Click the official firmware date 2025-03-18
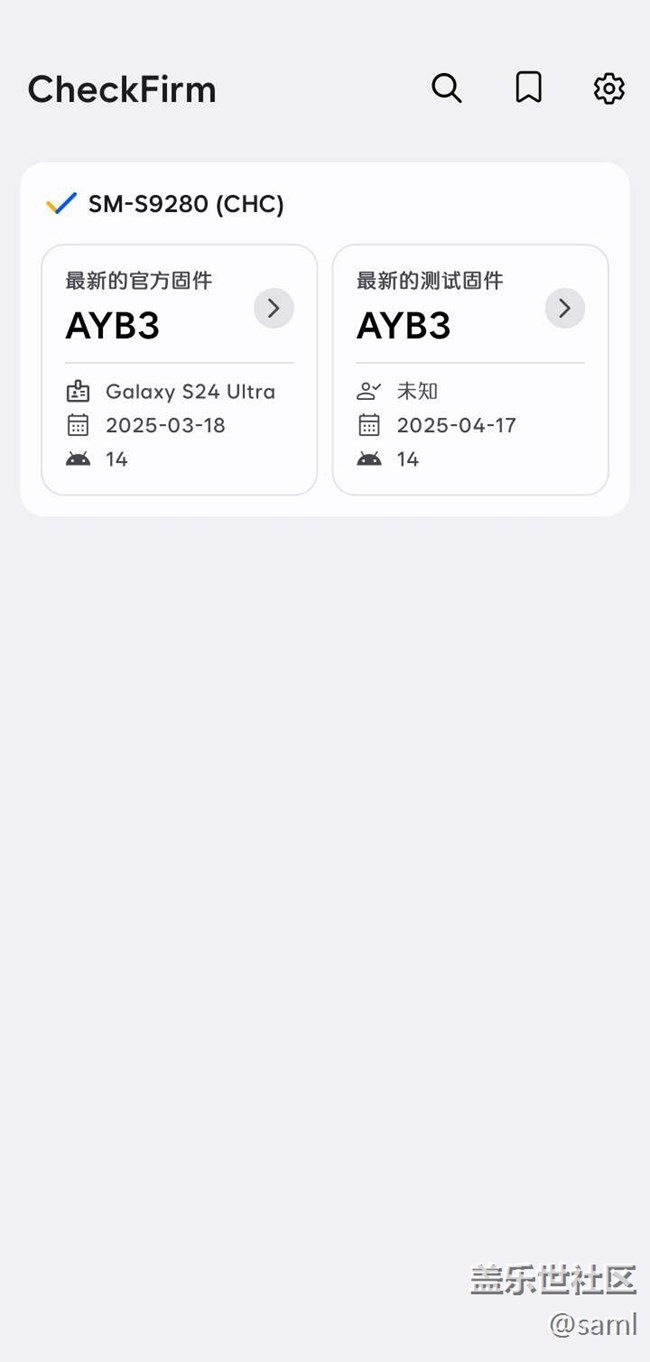Screen dimensions: 650x1362 (x=166, y=425)
